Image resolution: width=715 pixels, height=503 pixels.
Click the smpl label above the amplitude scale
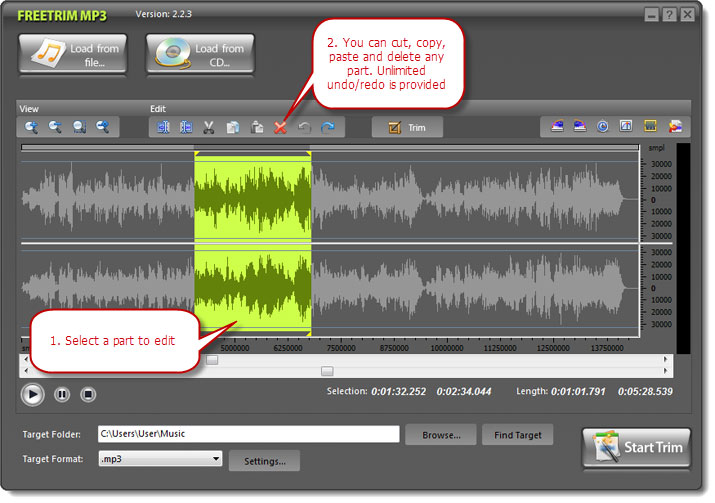click(x=656, y=148)
